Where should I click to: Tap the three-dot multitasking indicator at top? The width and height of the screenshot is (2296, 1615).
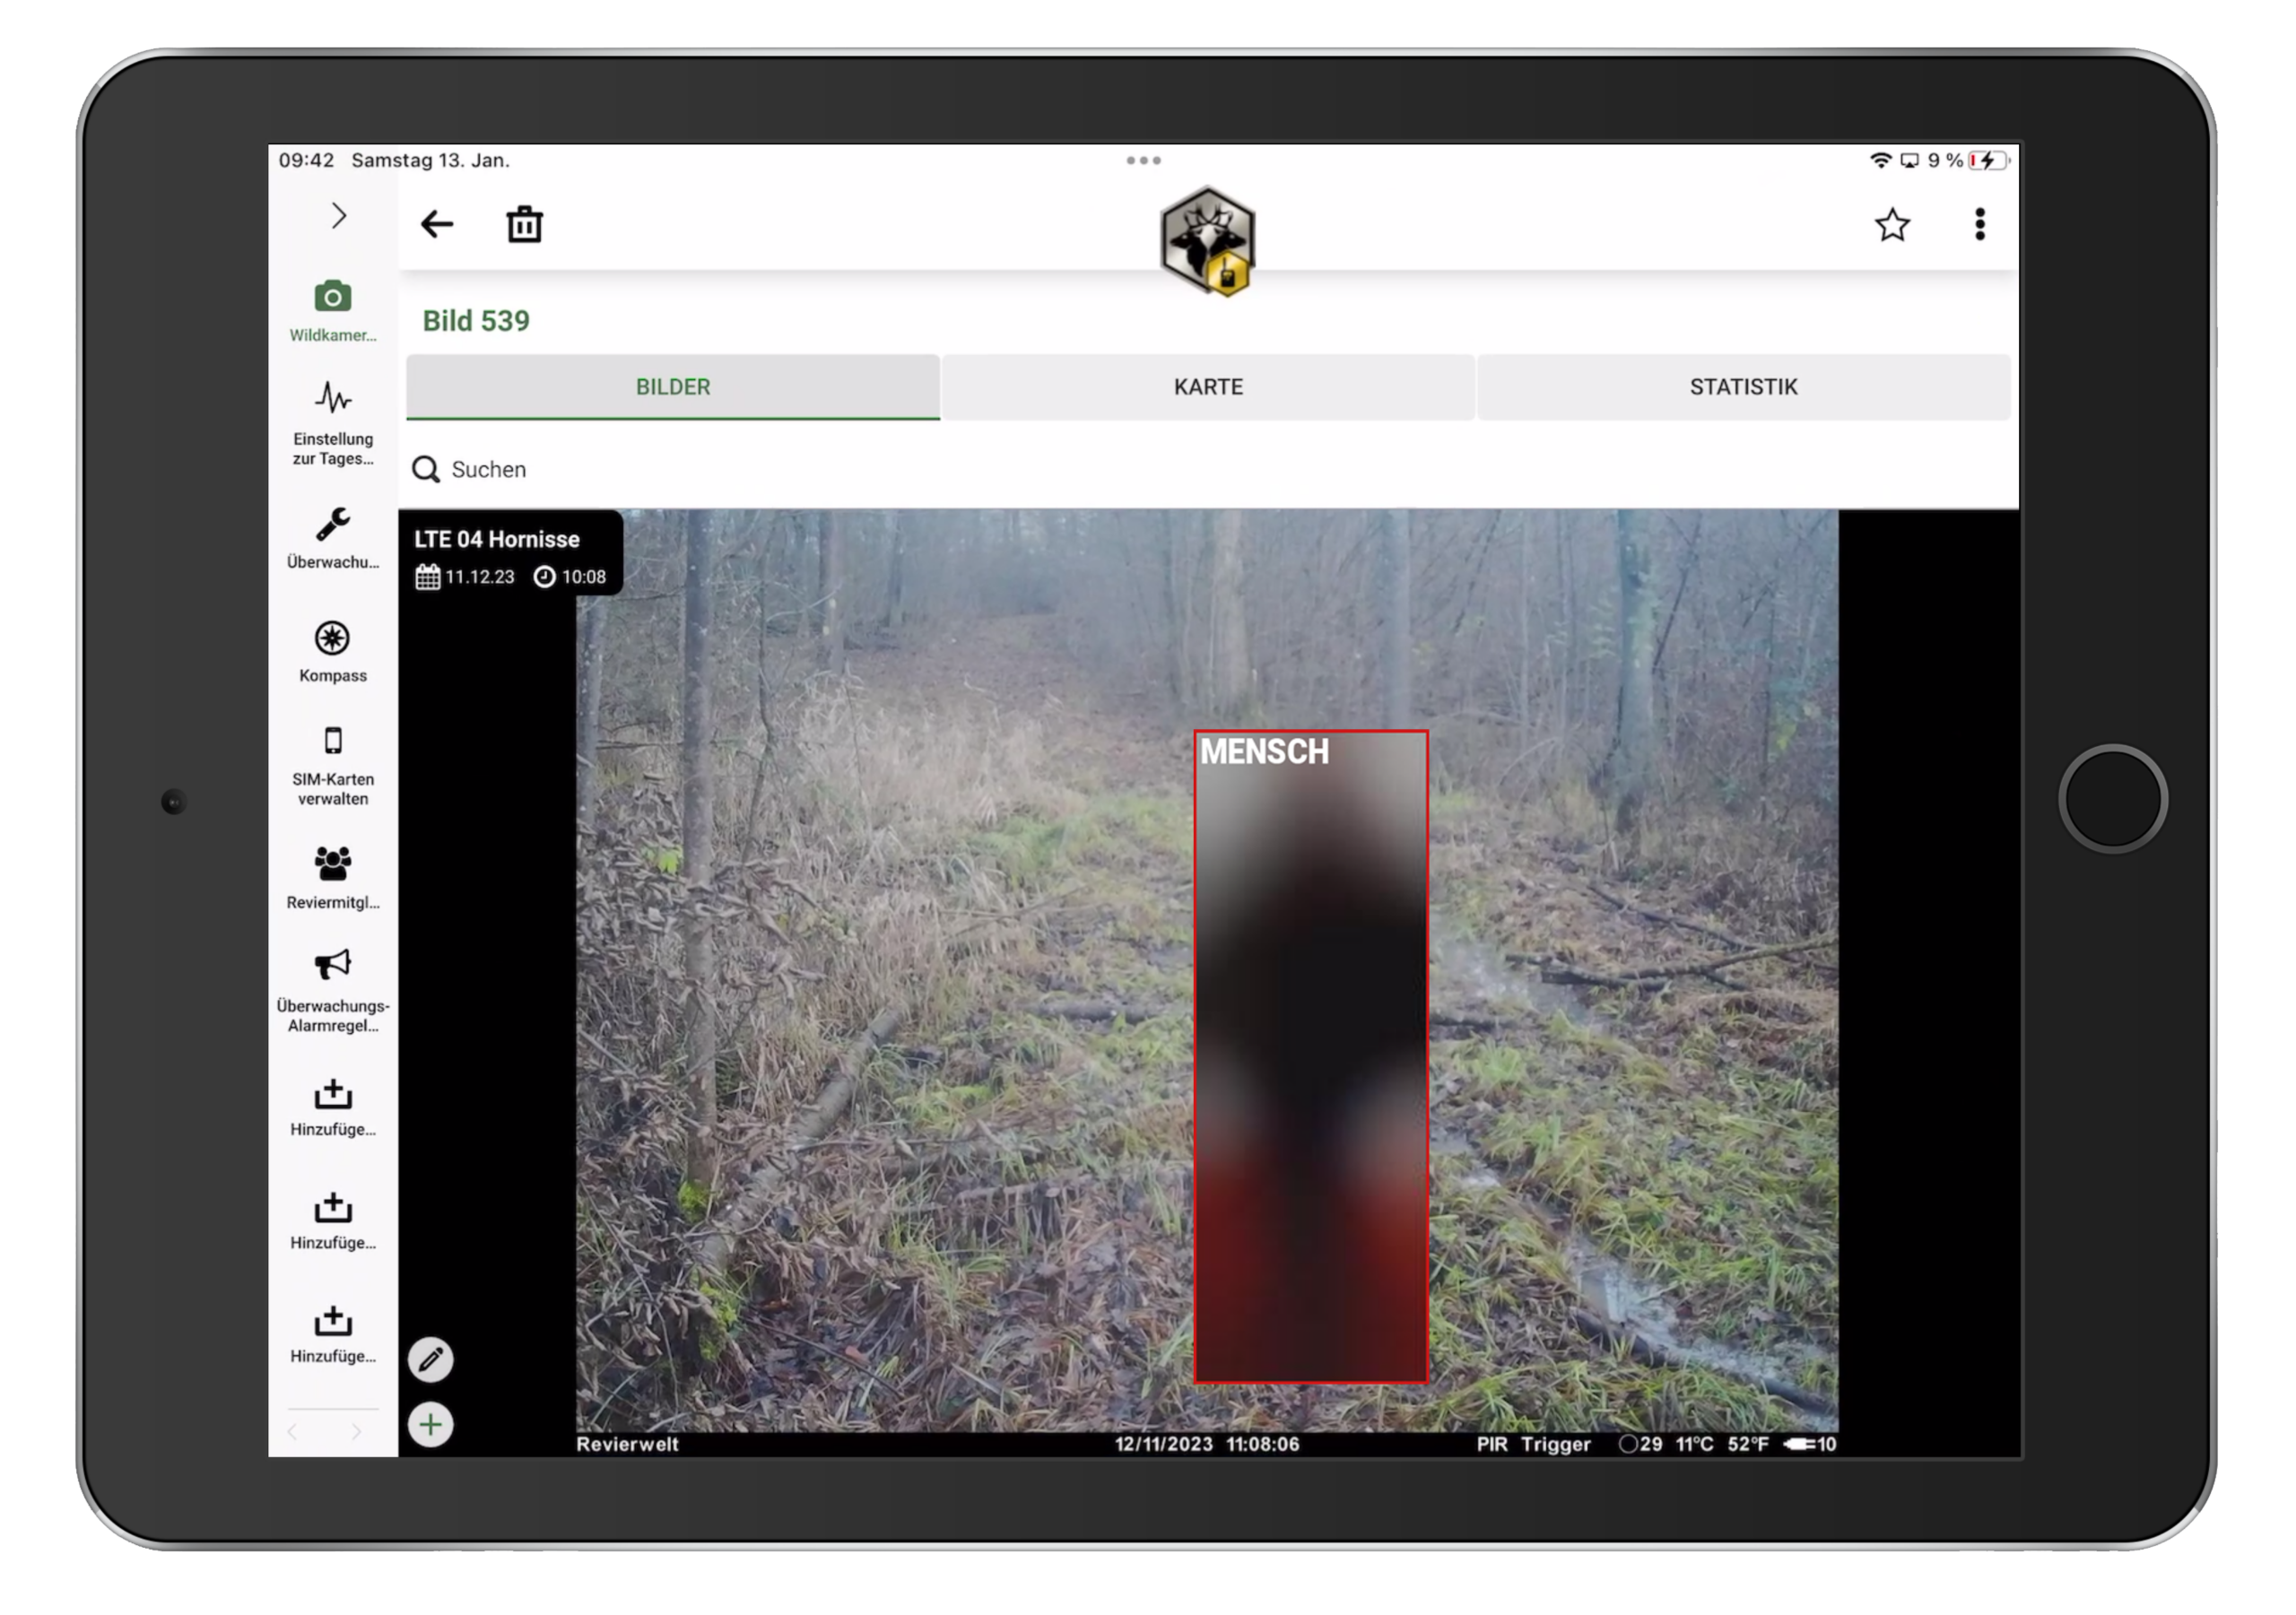pos(1143,160)
